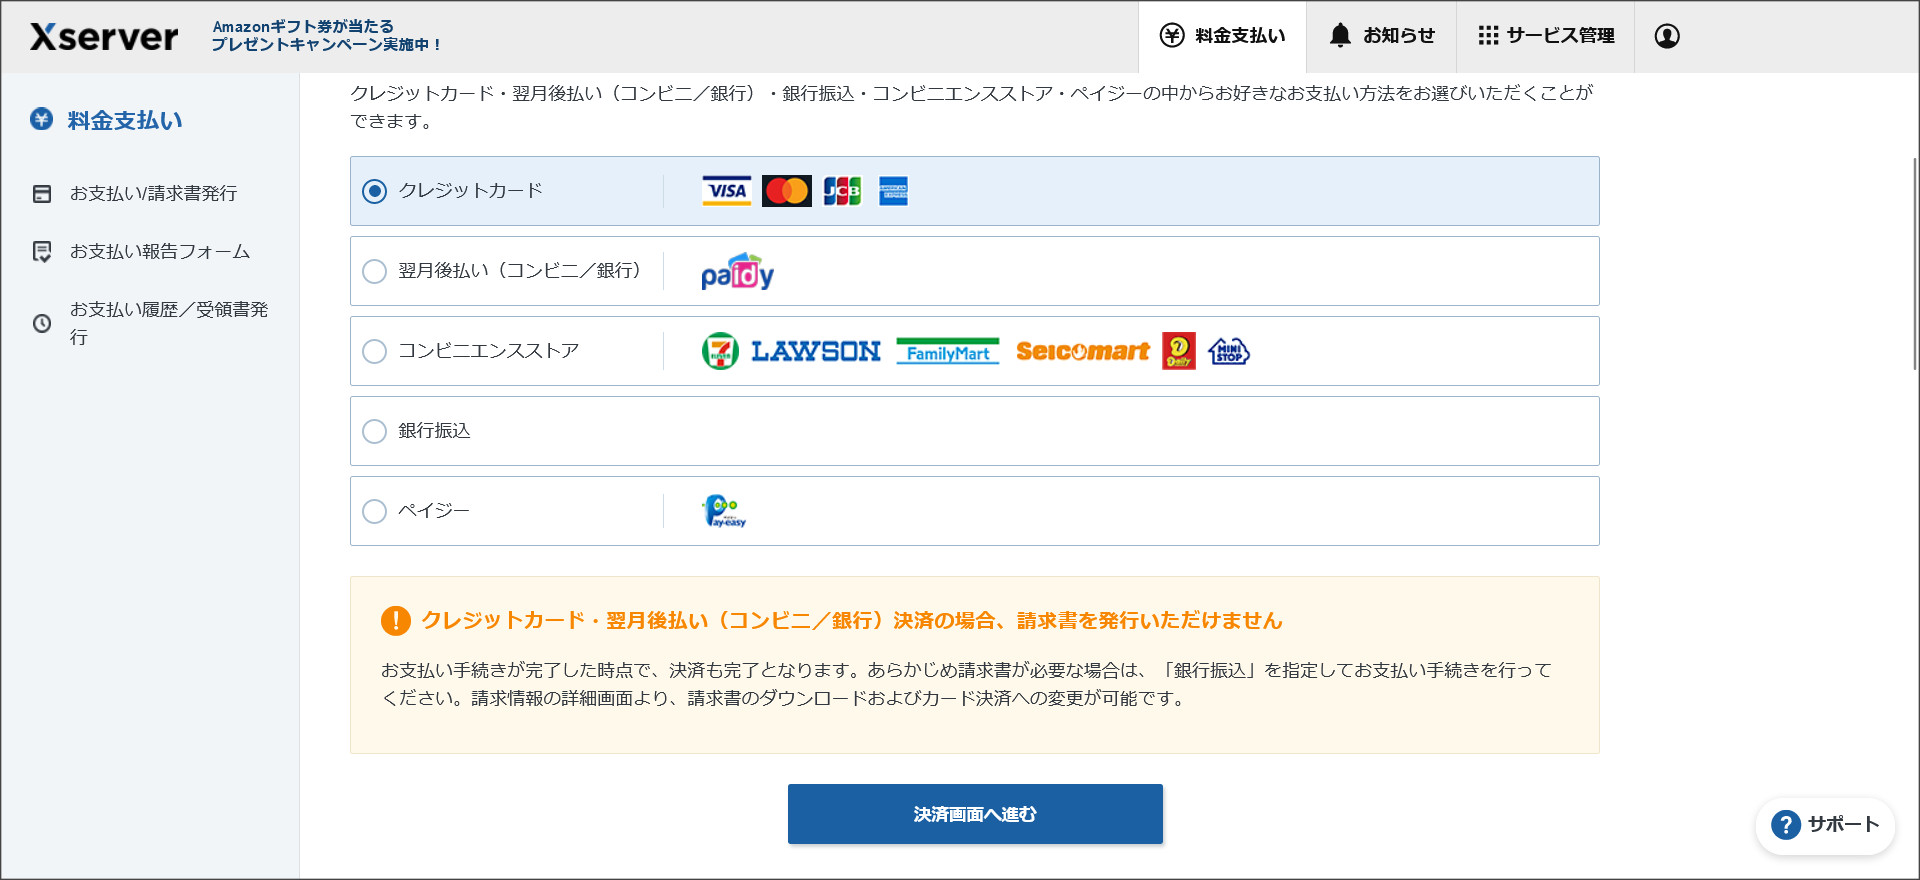Click the American Express logo
The image size is (1920, 880).
(893, 191)
